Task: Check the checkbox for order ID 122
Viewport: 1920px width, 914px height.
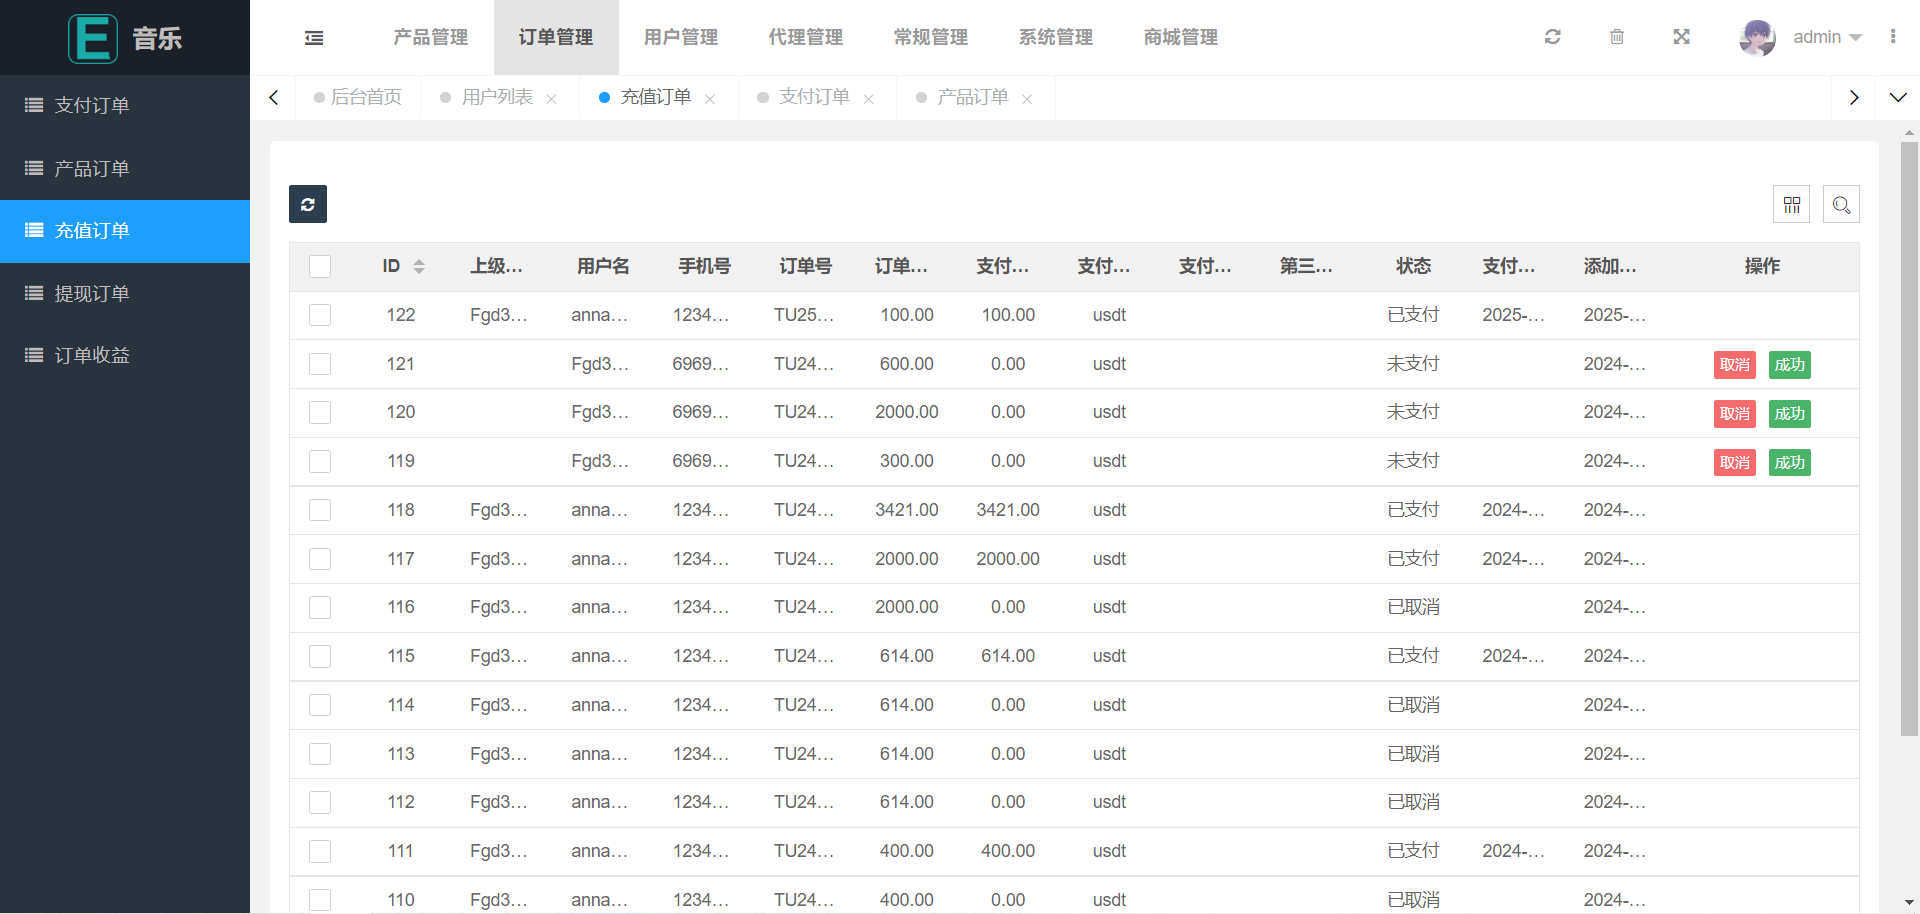Action: 320,315
